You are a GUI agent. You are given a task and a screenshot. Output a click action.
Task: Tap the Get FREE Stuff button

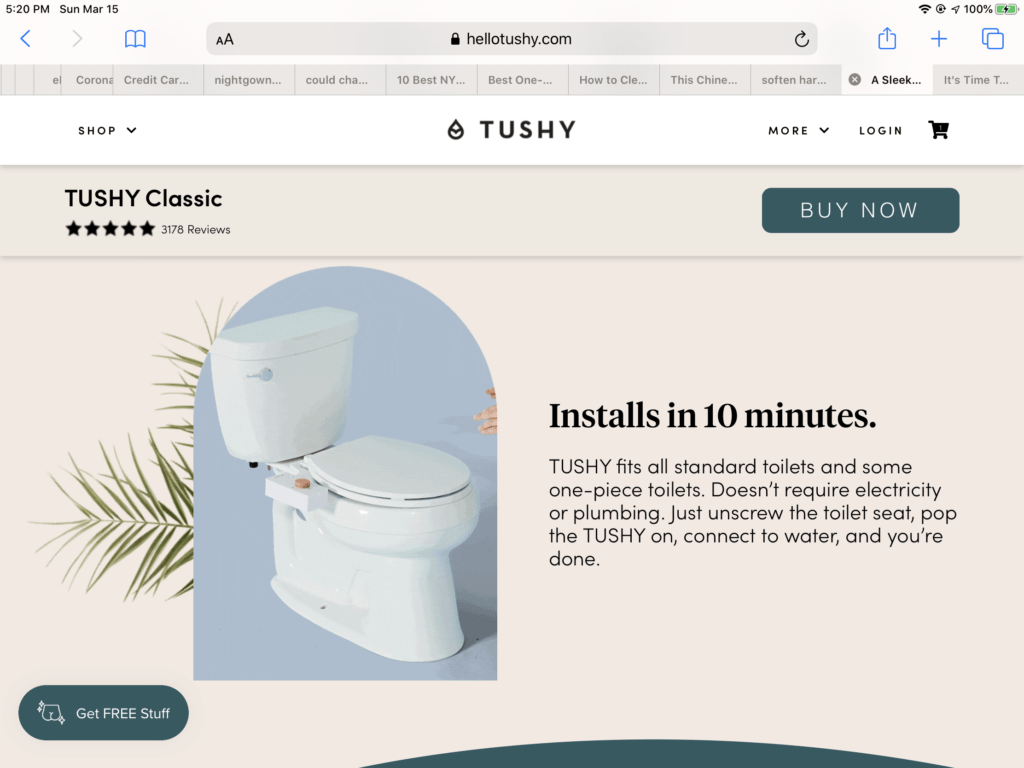coord(103,712)
